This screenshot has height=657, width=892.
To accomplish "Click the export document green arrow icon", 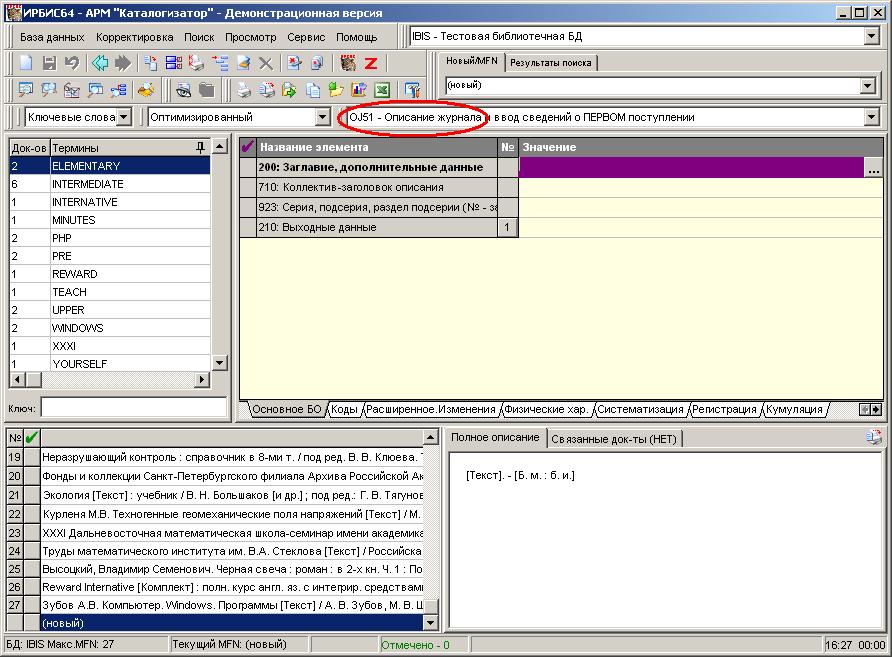I will (290, 89).
